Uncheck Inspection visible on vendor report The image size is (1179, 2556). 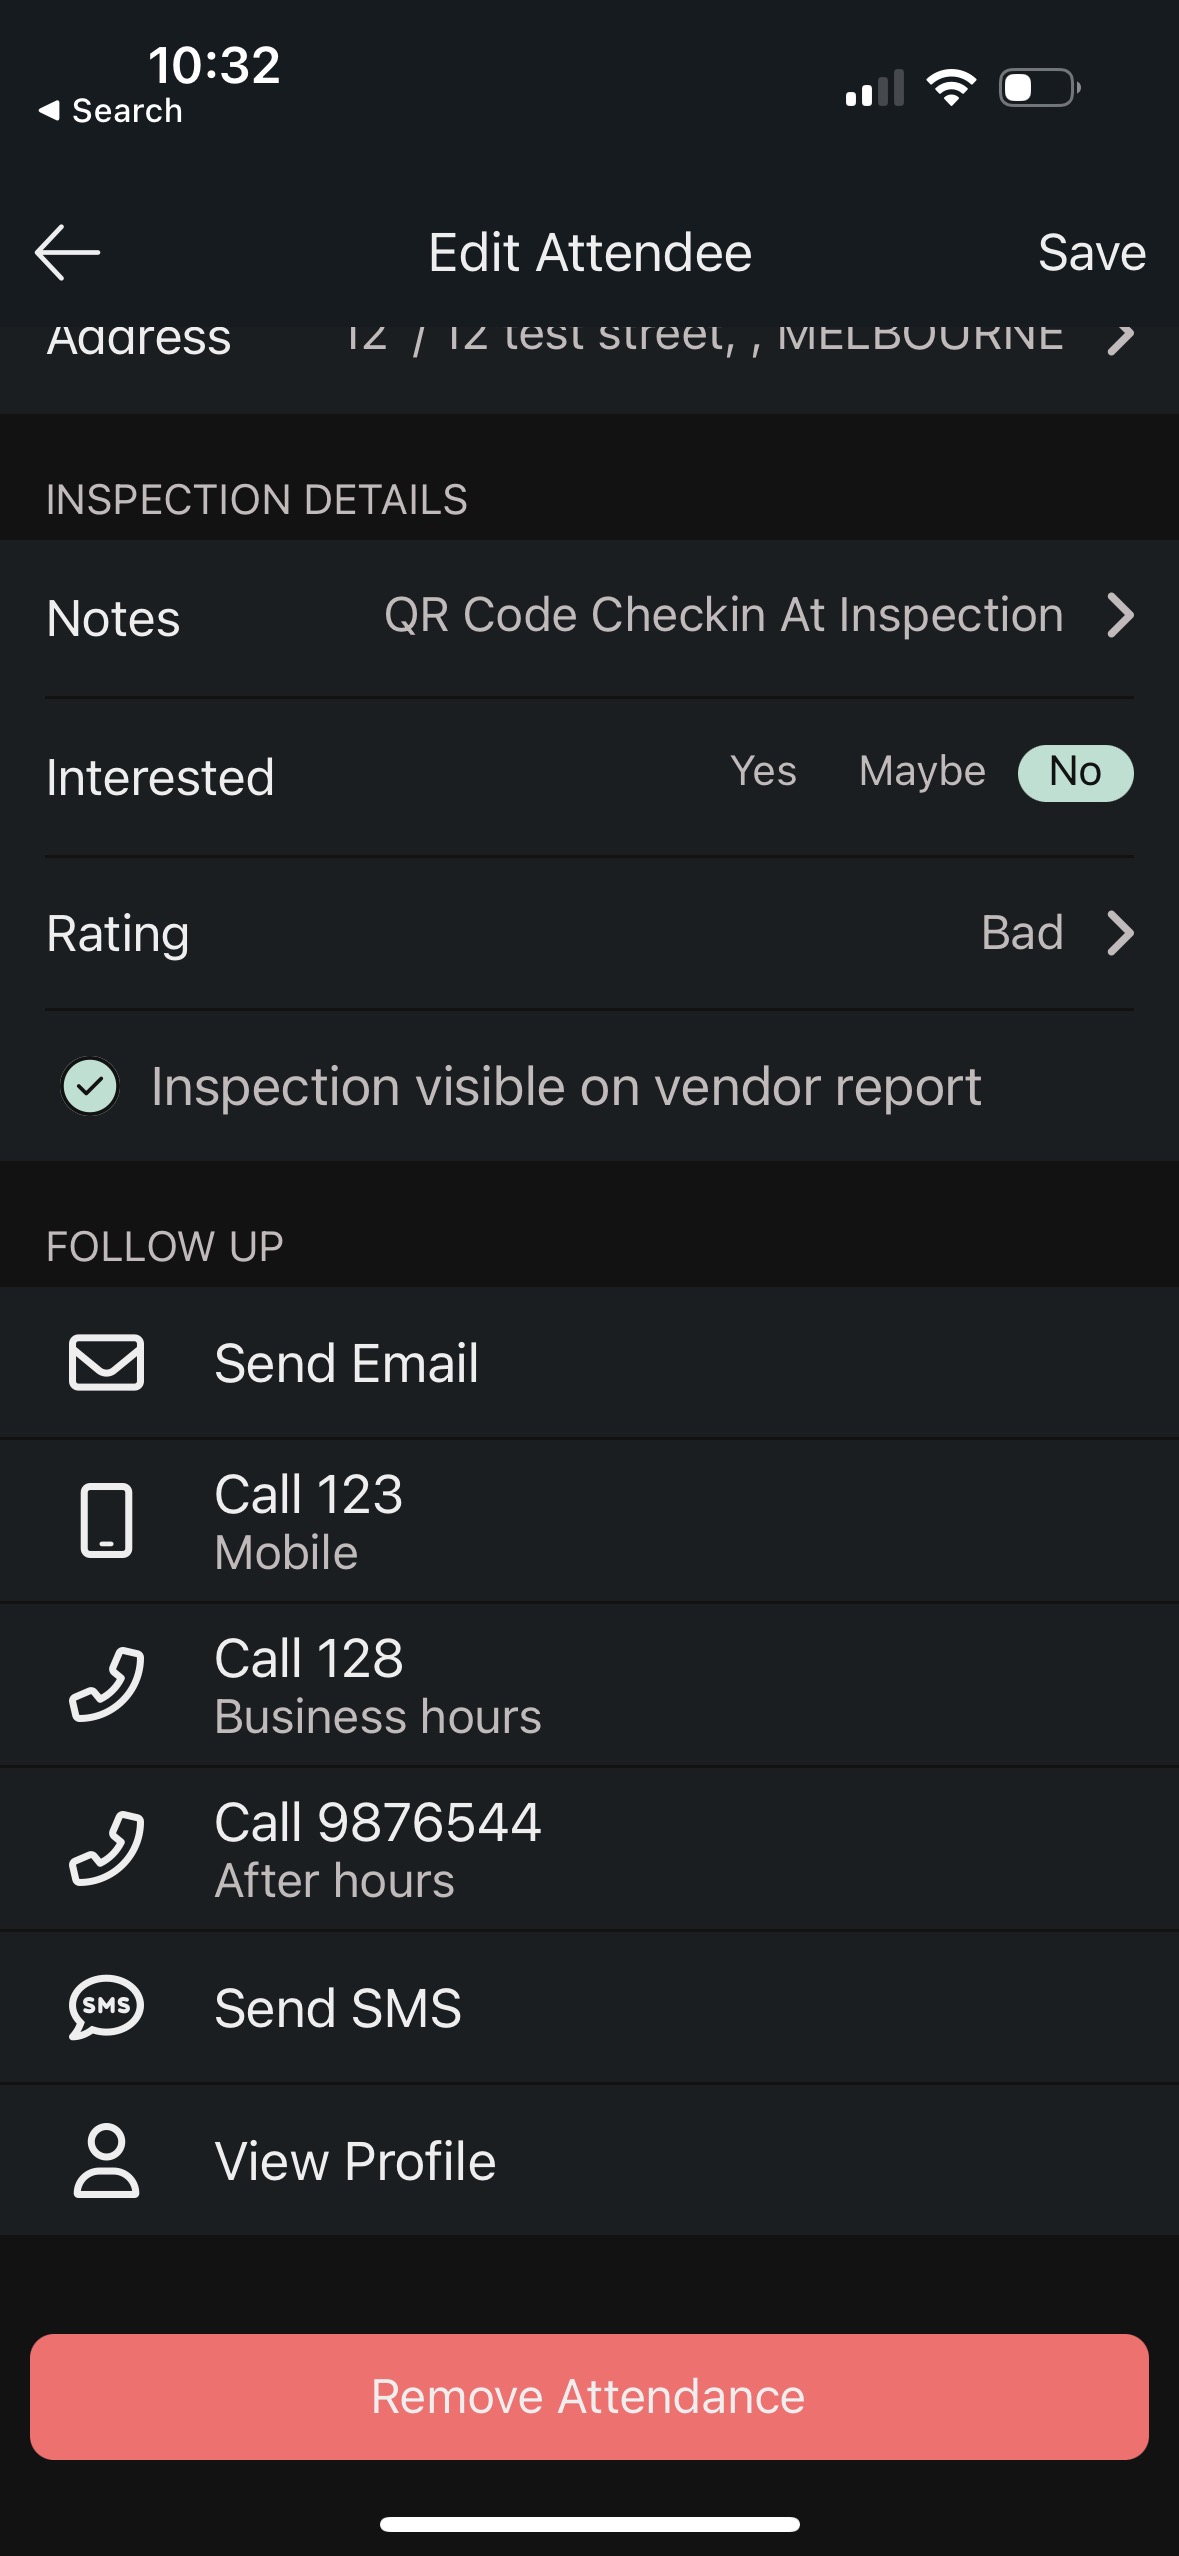pos(90,1086)
